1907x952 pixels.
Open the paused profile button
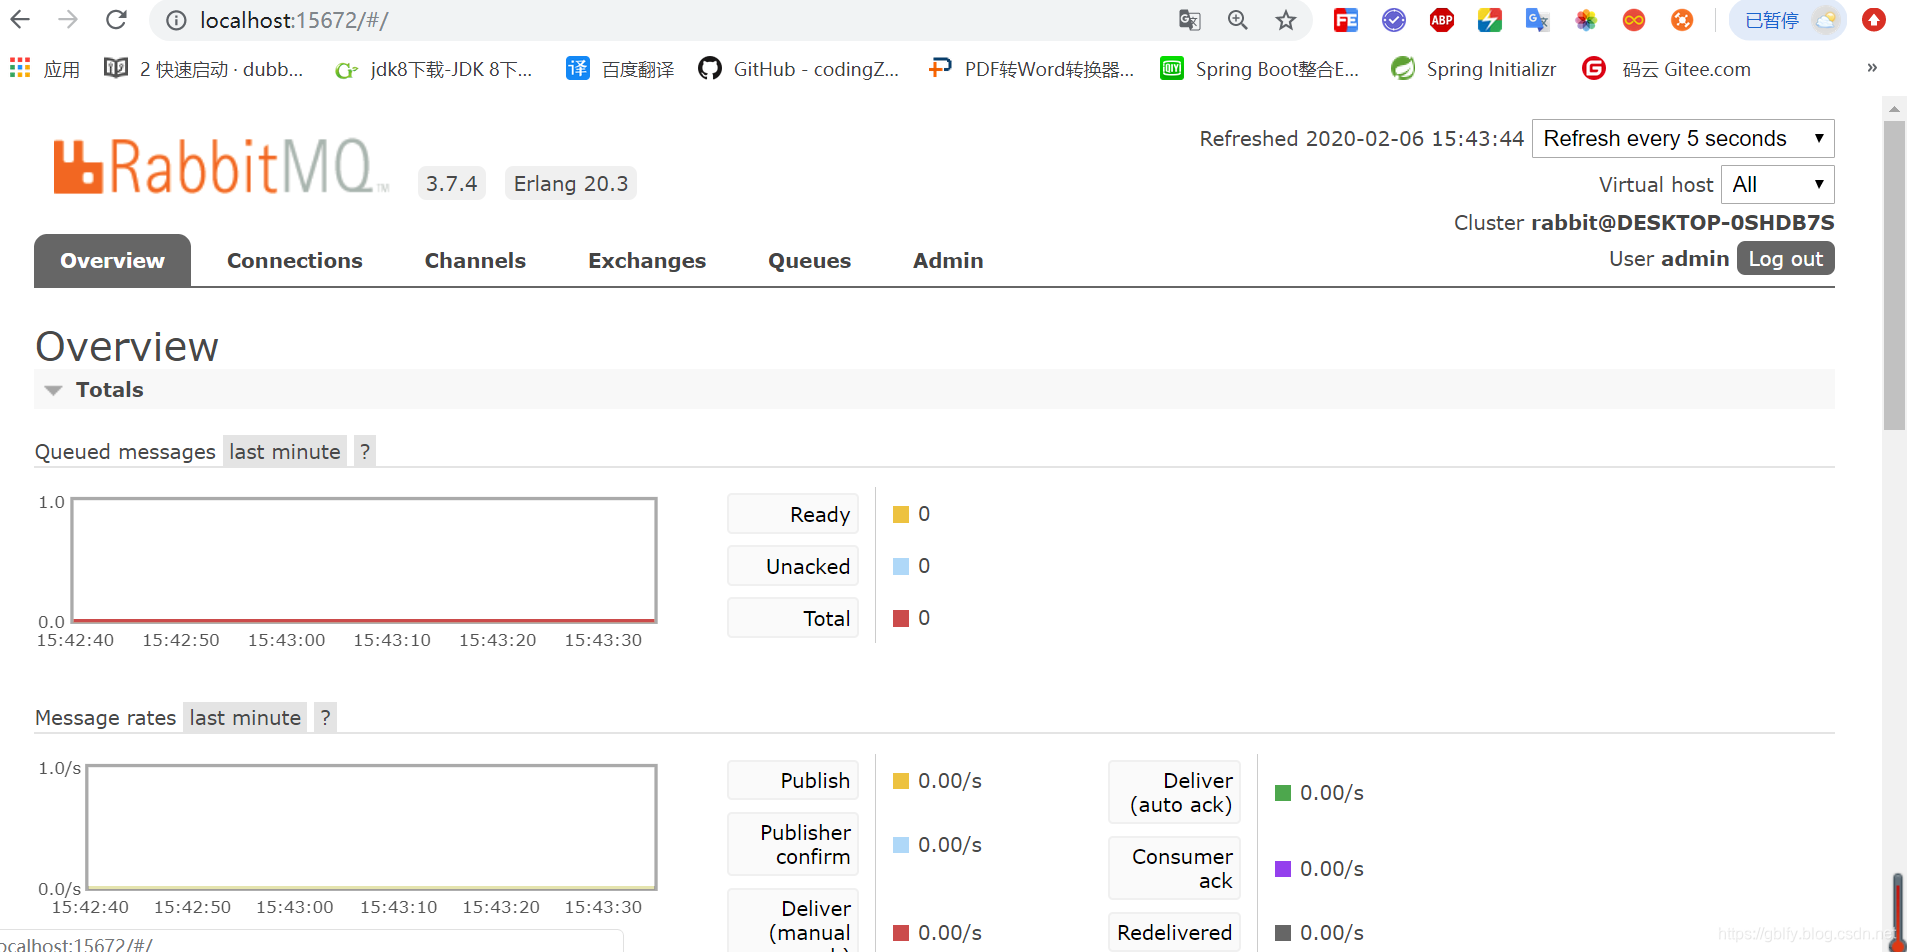coord(1788,20)
